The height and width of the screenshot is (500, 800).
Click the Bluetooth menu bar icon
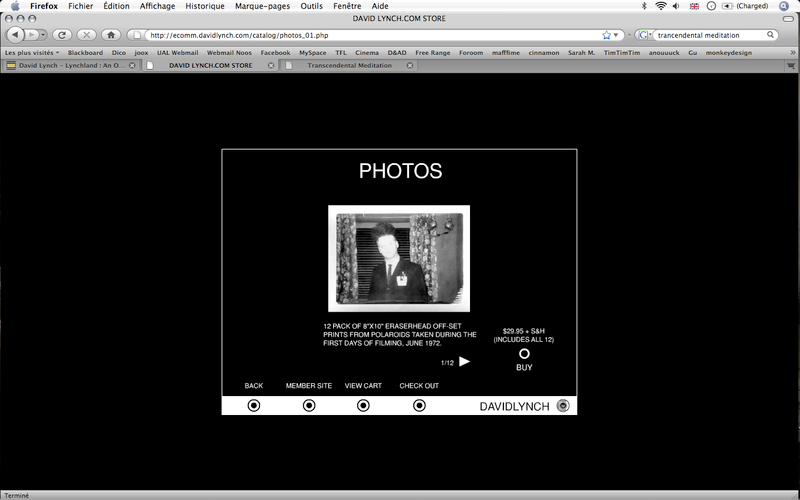644,6
